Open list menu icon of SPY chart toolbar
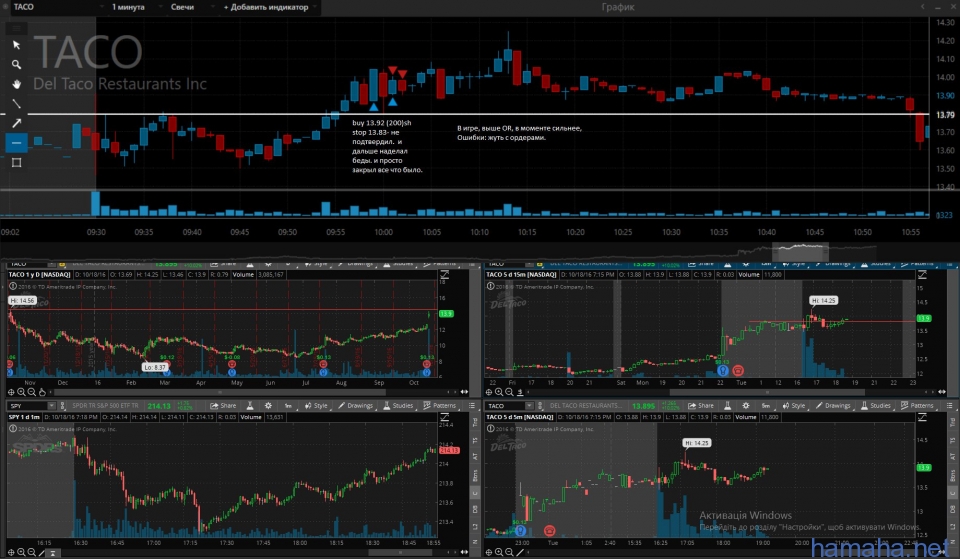Screen dimensions: 960x559 pos(472,405)
